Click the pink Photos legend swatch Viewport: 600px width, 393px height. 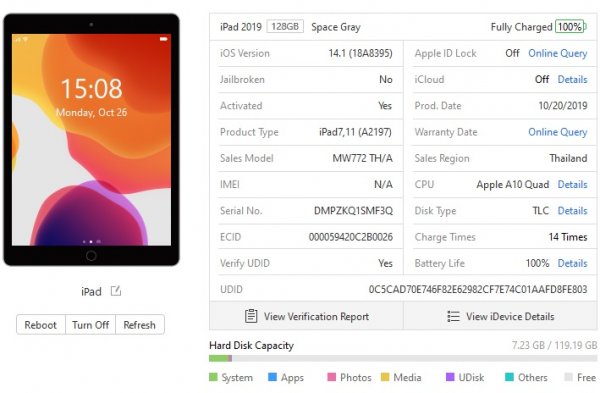click(x=332, y=377)
